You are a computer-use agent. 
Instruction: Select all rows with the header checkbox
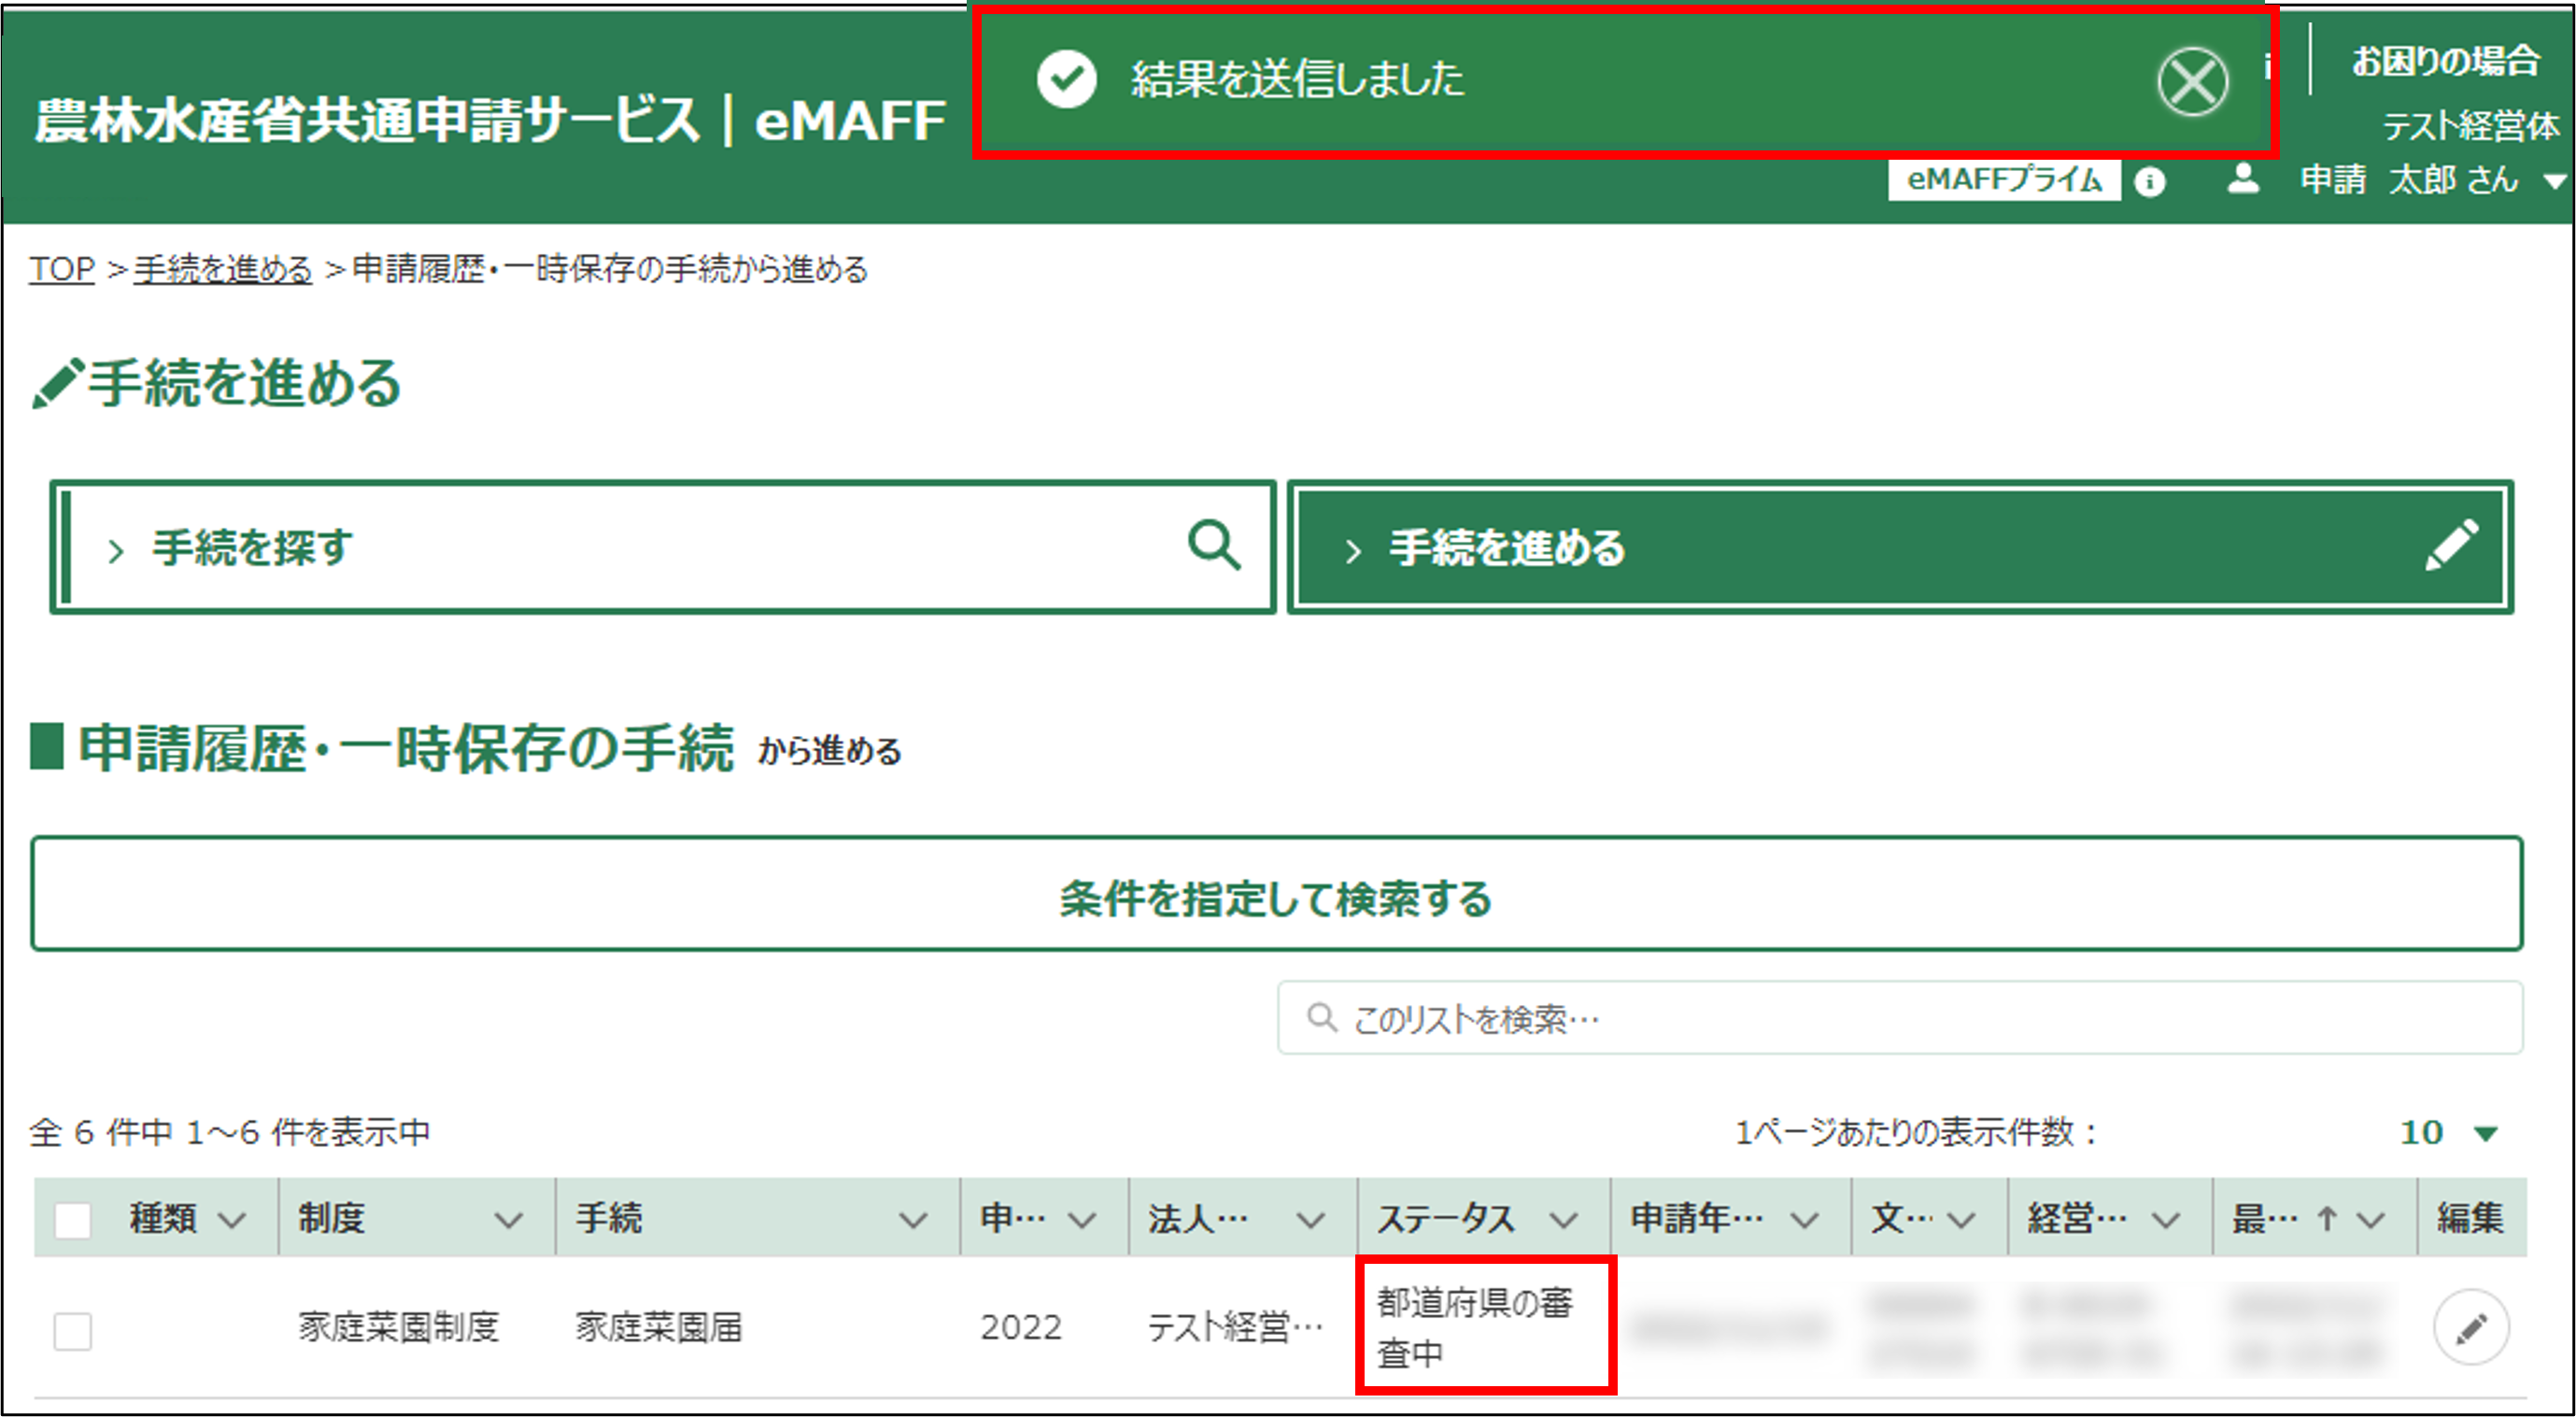pyautogui.click(x=73, y=1218)
